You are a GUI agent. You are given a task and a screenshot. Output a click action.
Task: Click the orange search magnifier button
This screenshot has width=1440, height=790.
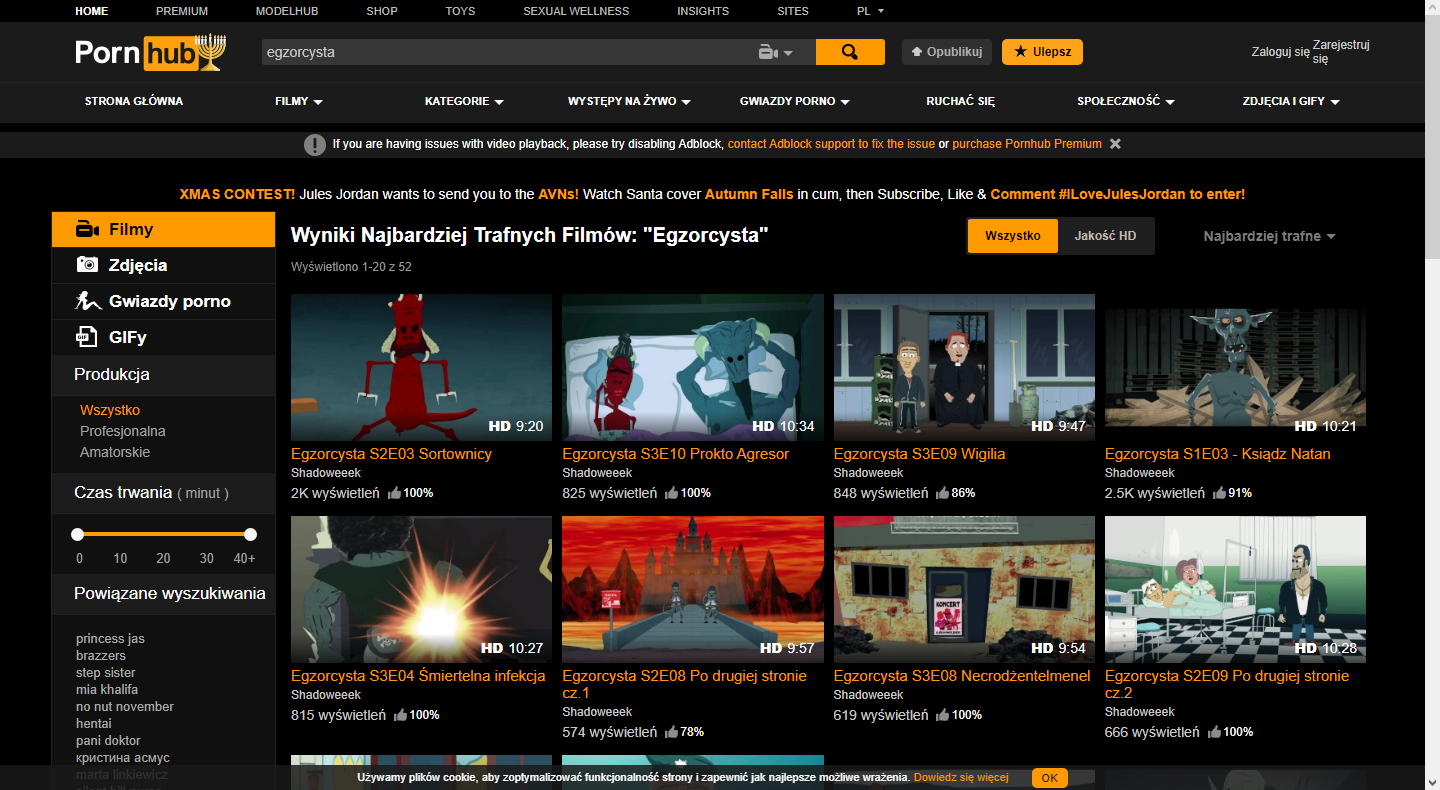(850, 52)
